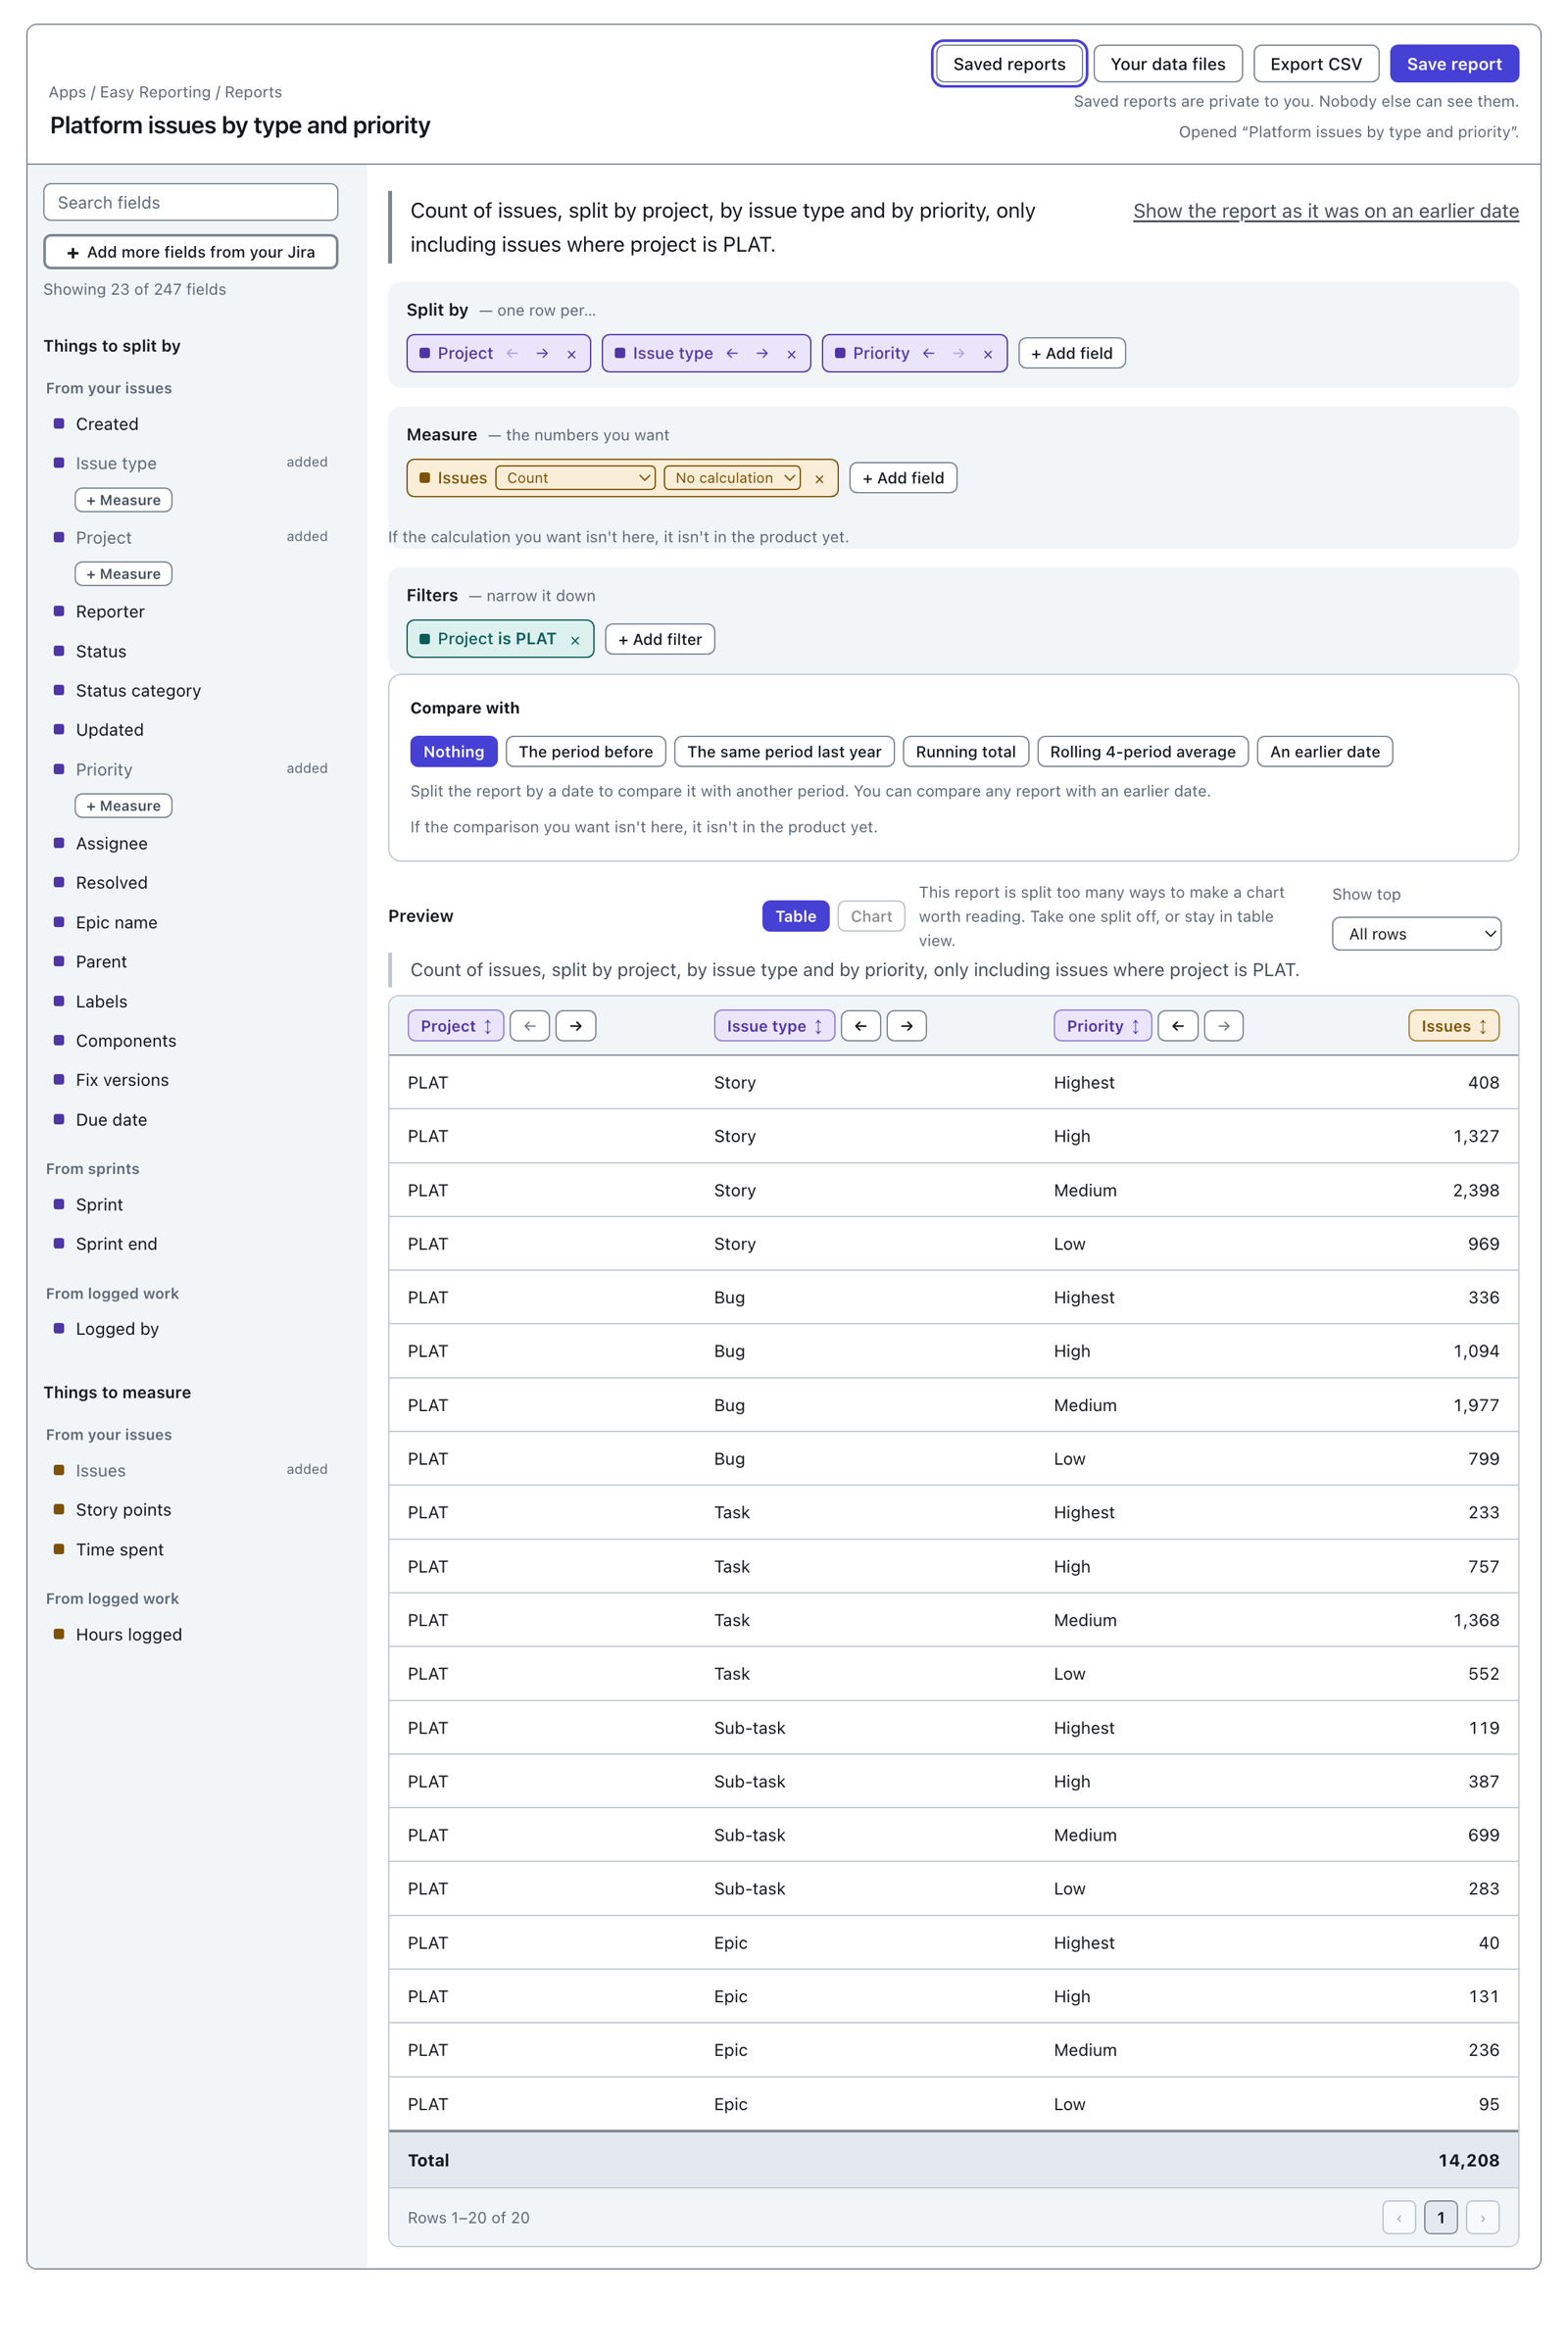Click Add filter button
The image size is (1568, 2352).
click(x=660, y=640)
